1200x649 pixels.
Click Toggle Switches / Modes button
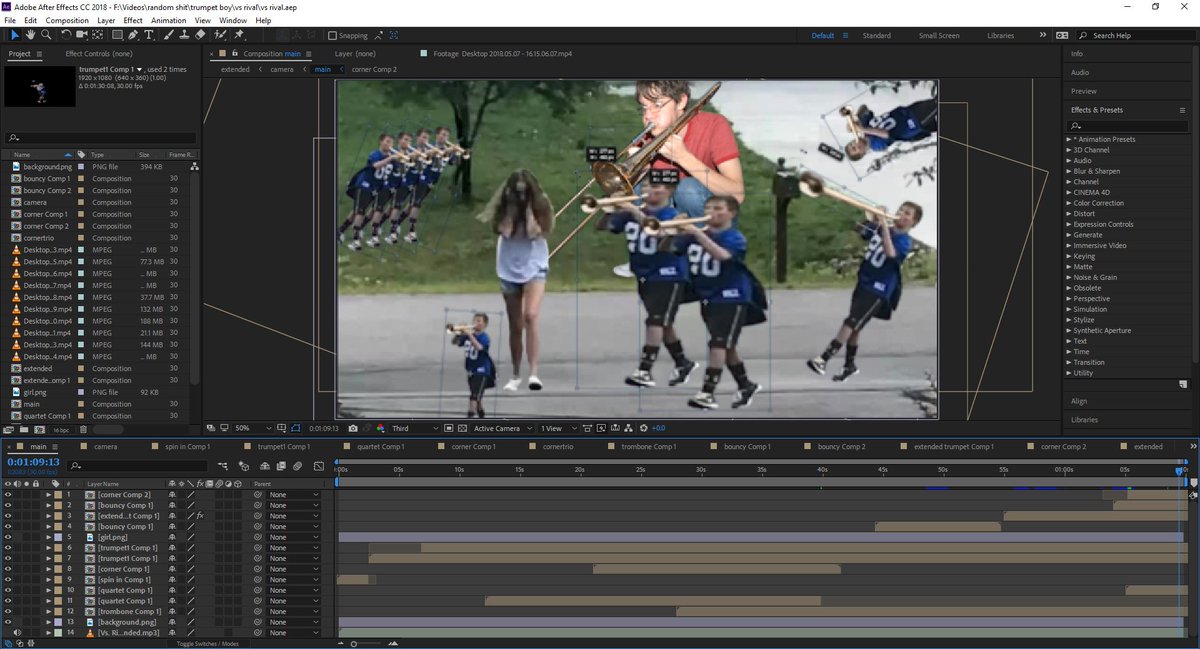(x=208, y=644)
